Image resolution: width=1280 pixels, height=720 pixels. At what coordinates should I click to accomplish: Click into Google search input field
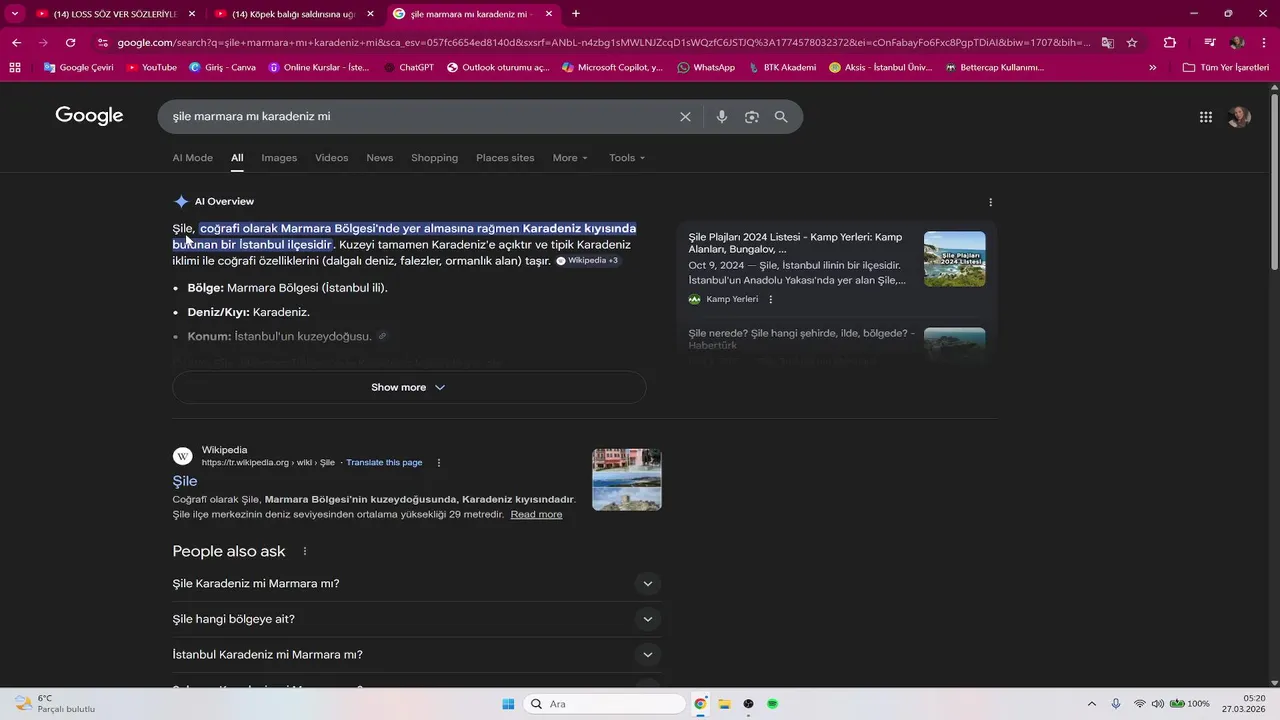[x=420, y=117]
